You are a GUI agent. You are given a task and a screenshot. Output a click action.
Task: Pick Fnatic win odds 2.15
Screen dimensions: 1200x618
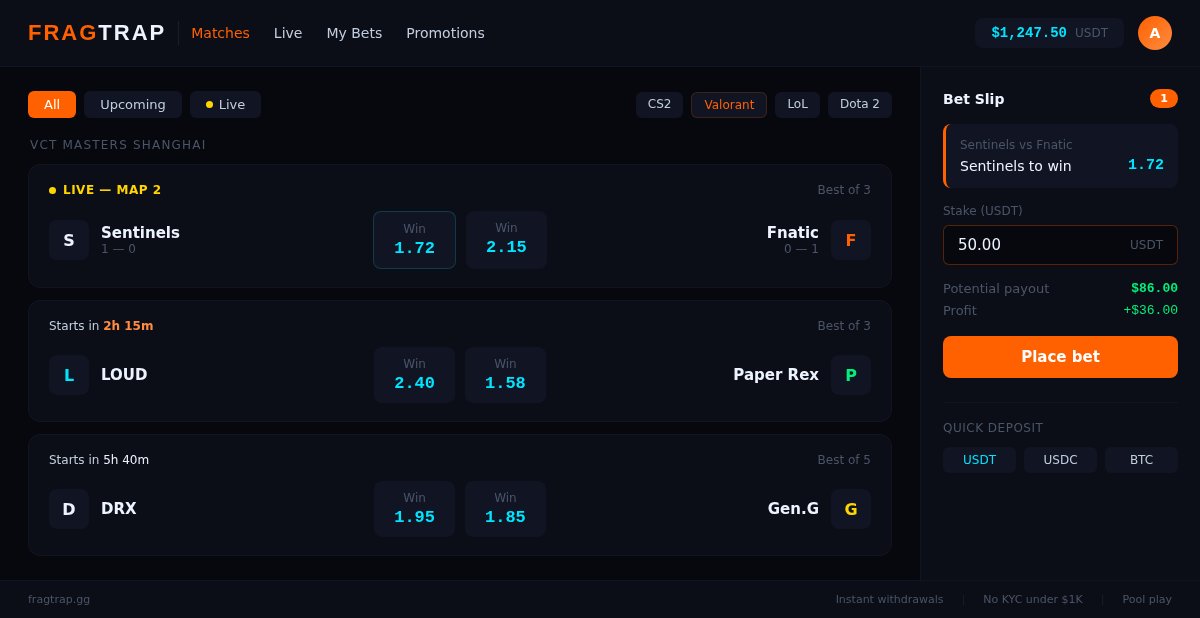[x=506, y=240]
